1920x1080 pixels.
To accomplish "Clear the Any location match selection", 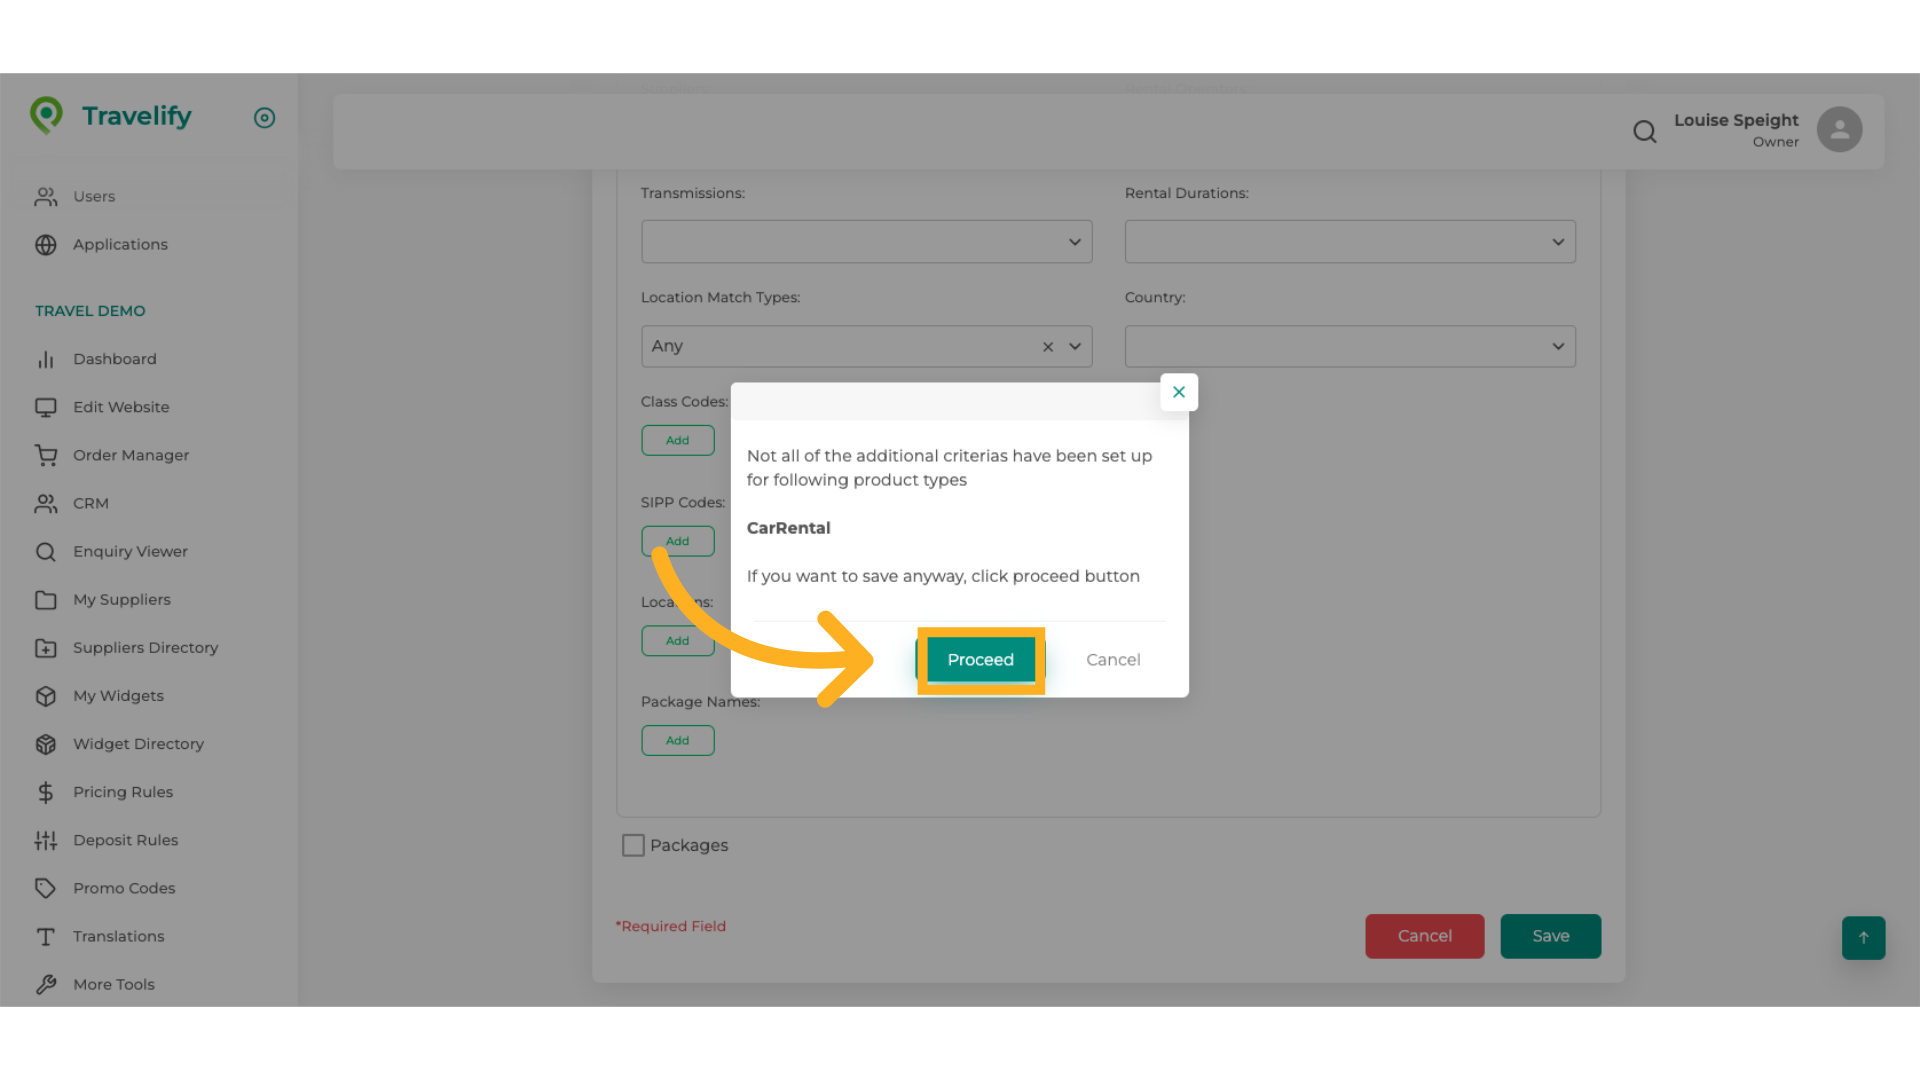I will click(1047, 346).
